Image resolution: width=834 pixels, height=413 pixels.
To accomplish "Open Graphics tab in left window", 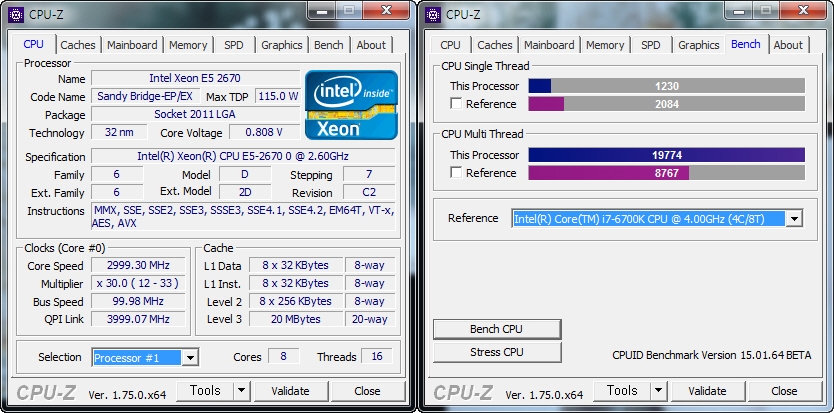I will (x=281, y=45).
